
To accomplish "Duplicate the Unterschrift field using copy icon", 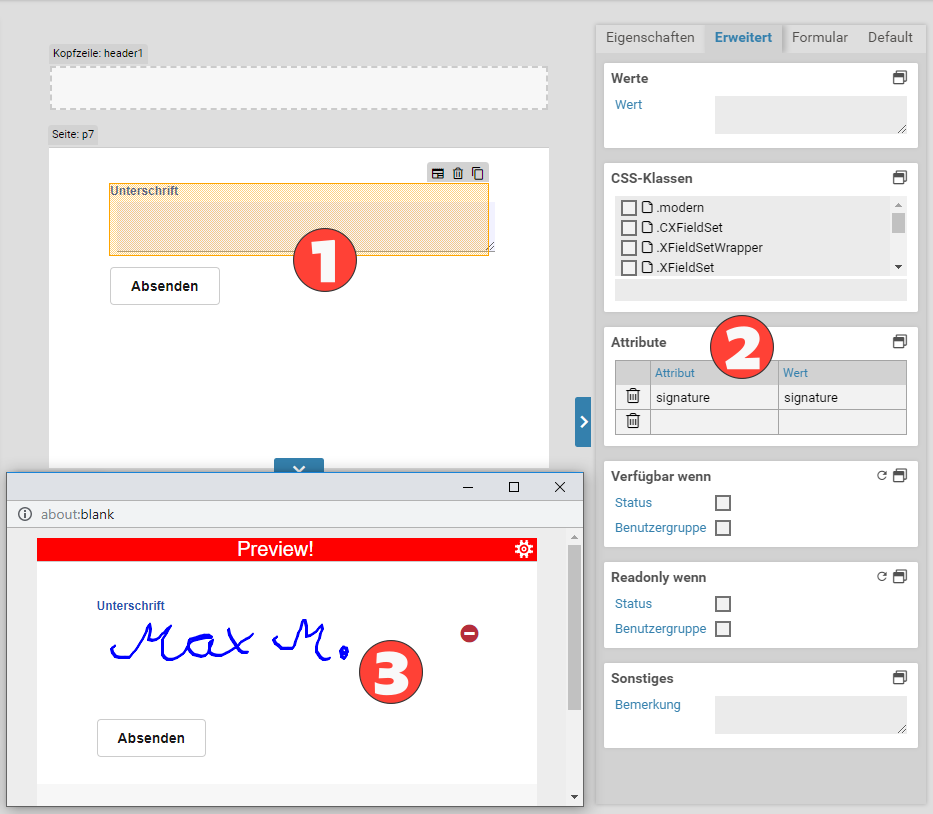I will click(x=478, y=173).
